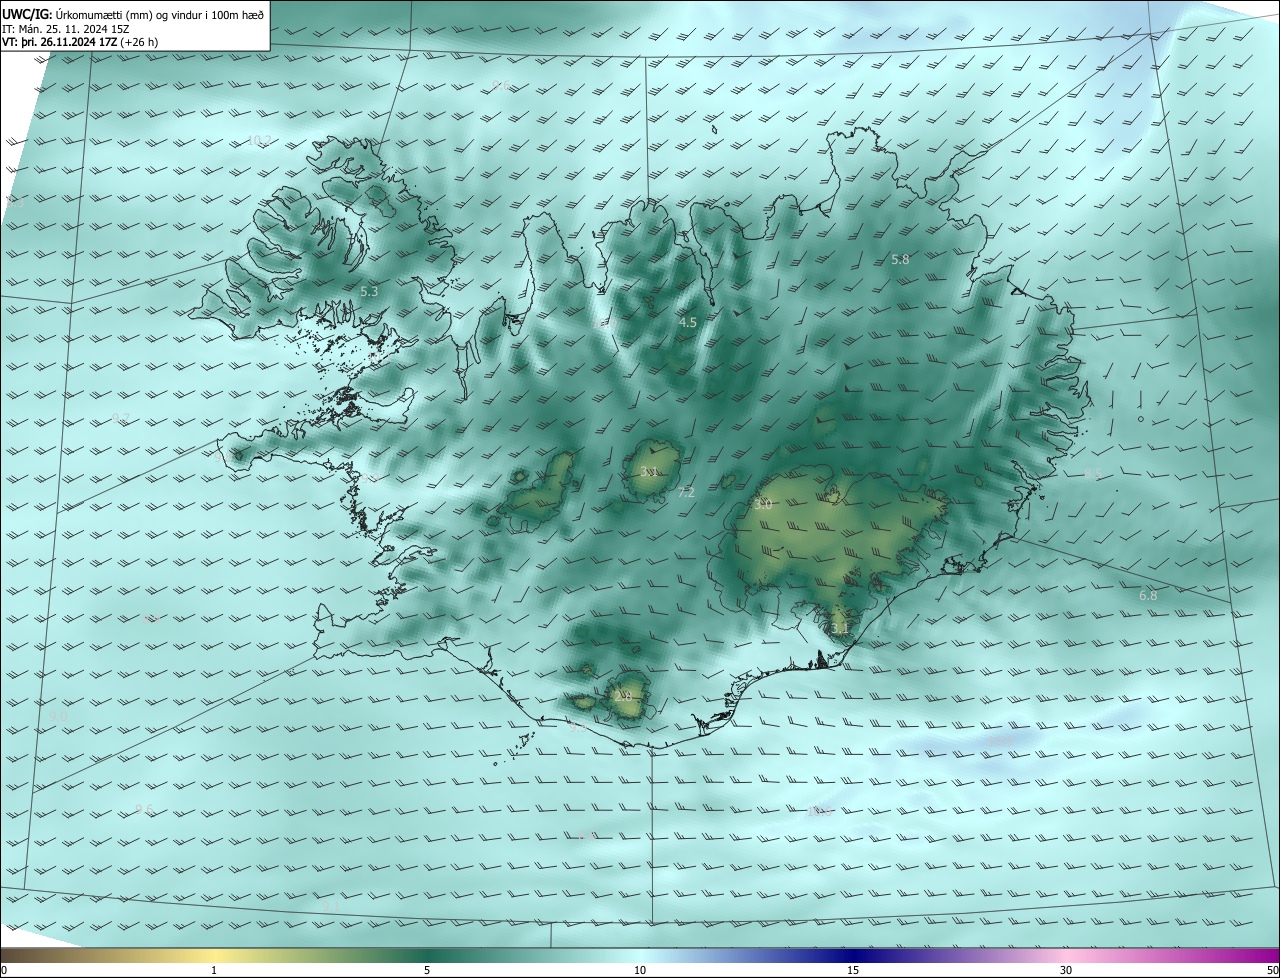Click the 10.2 value label in the northwest sea
This screenshot has width=1280, height=978.
coord(258,140)
